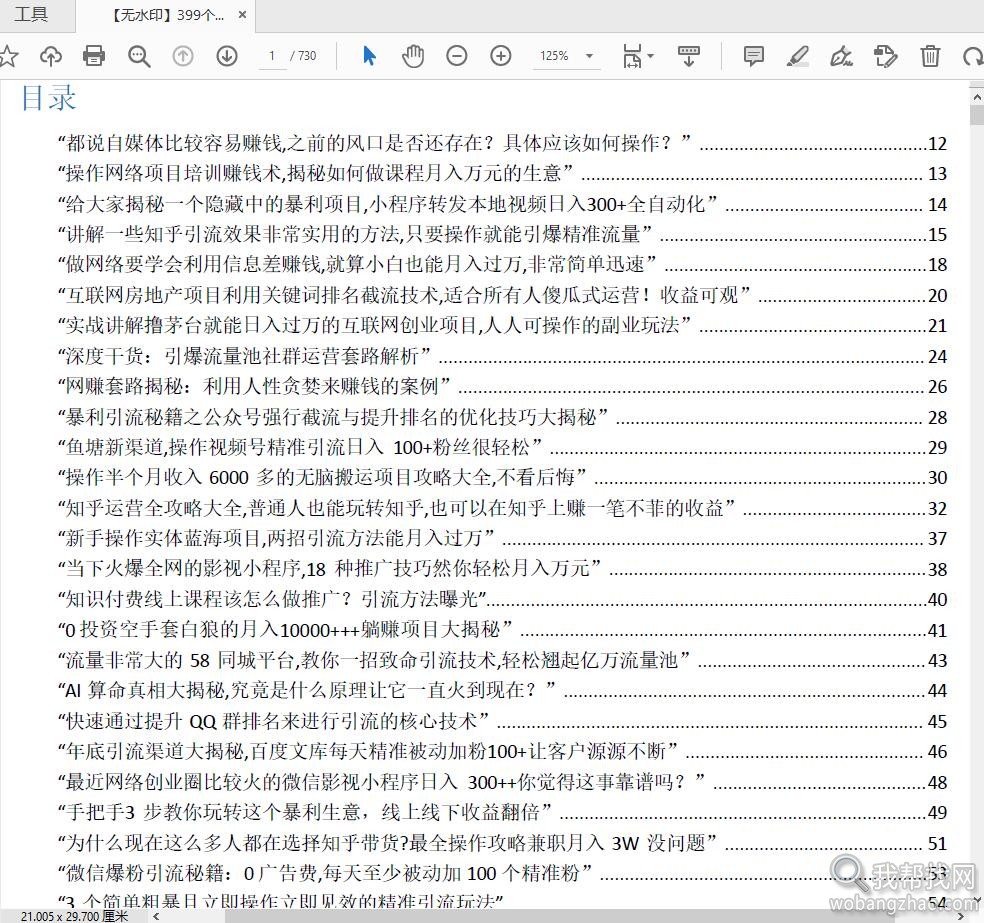
Task: Open the find text magnifier tool
Action: [x=139, y=56]
